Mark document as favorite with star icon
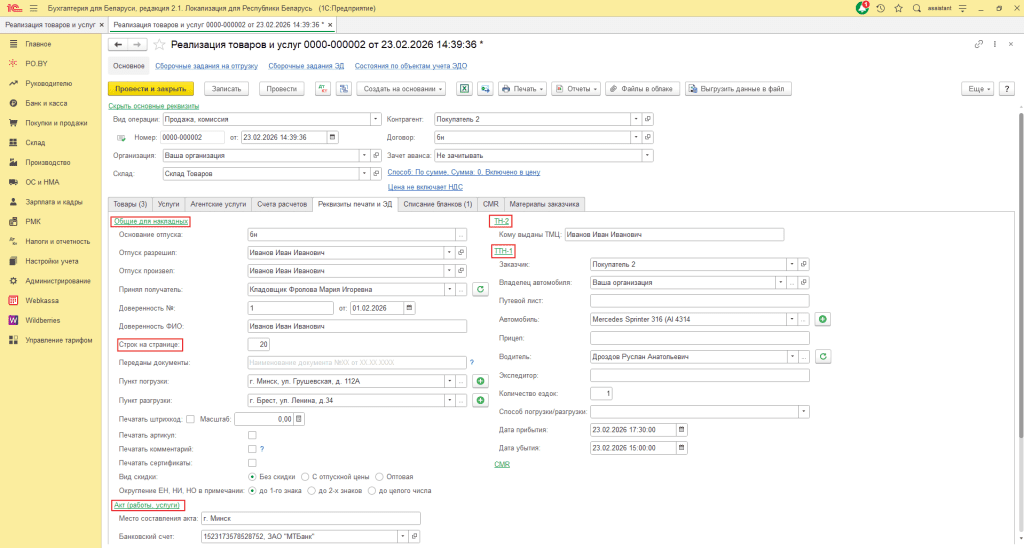The image size is (1024, 548). [x=158, y=45]
